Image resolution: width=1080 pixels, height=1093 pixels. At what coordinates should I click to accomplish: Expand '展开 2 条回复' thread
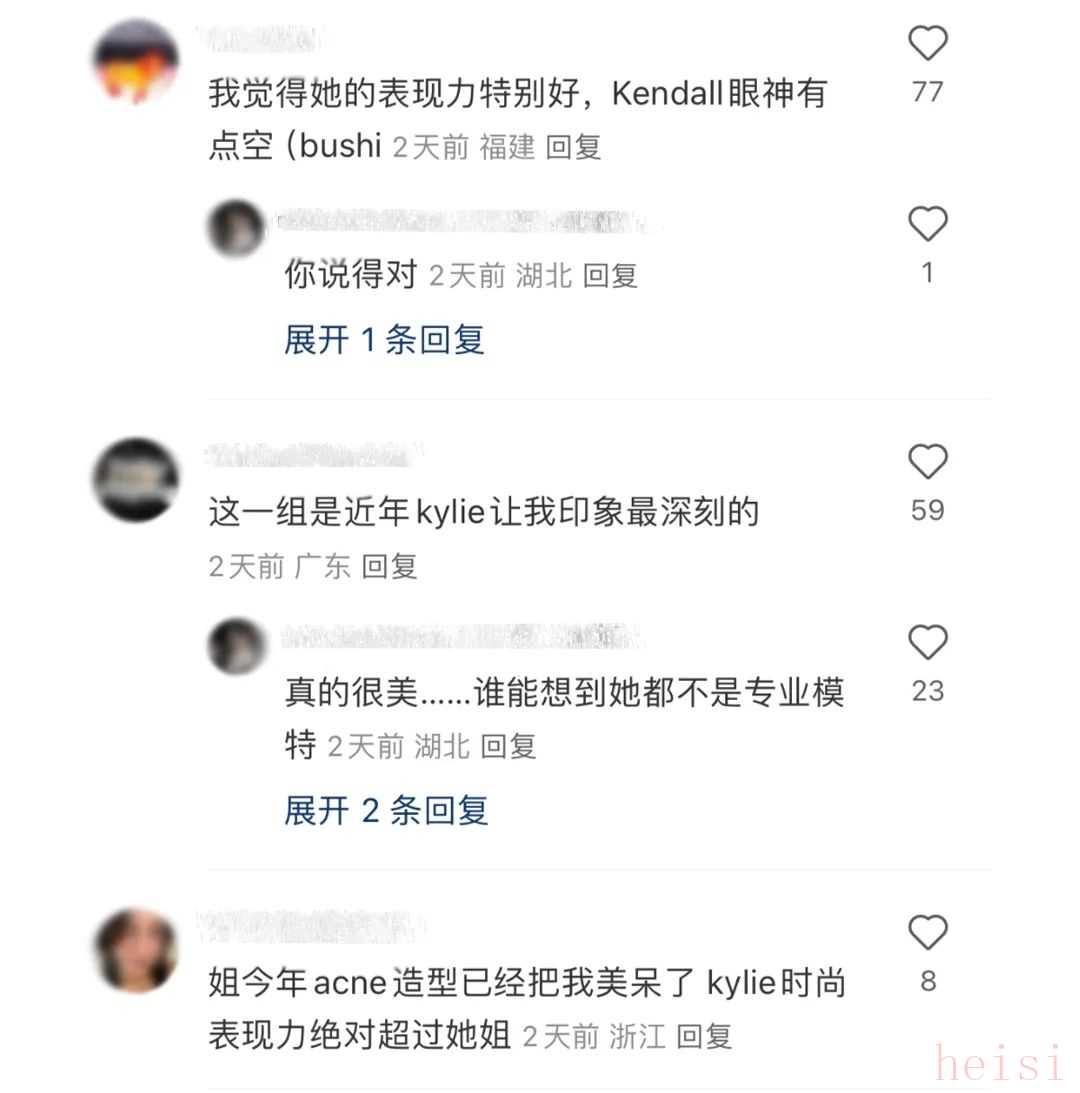coord(386,811)
